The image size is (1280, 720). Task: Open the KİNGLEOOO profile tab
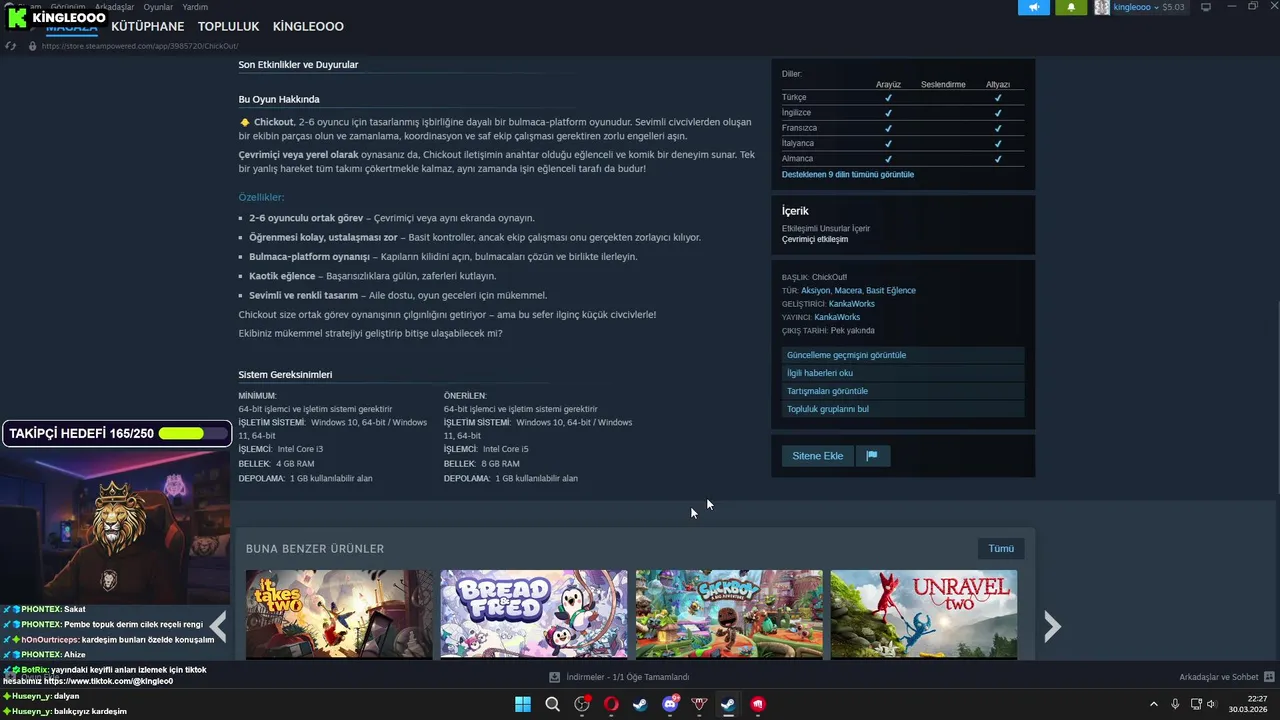[x=308, y=27]
